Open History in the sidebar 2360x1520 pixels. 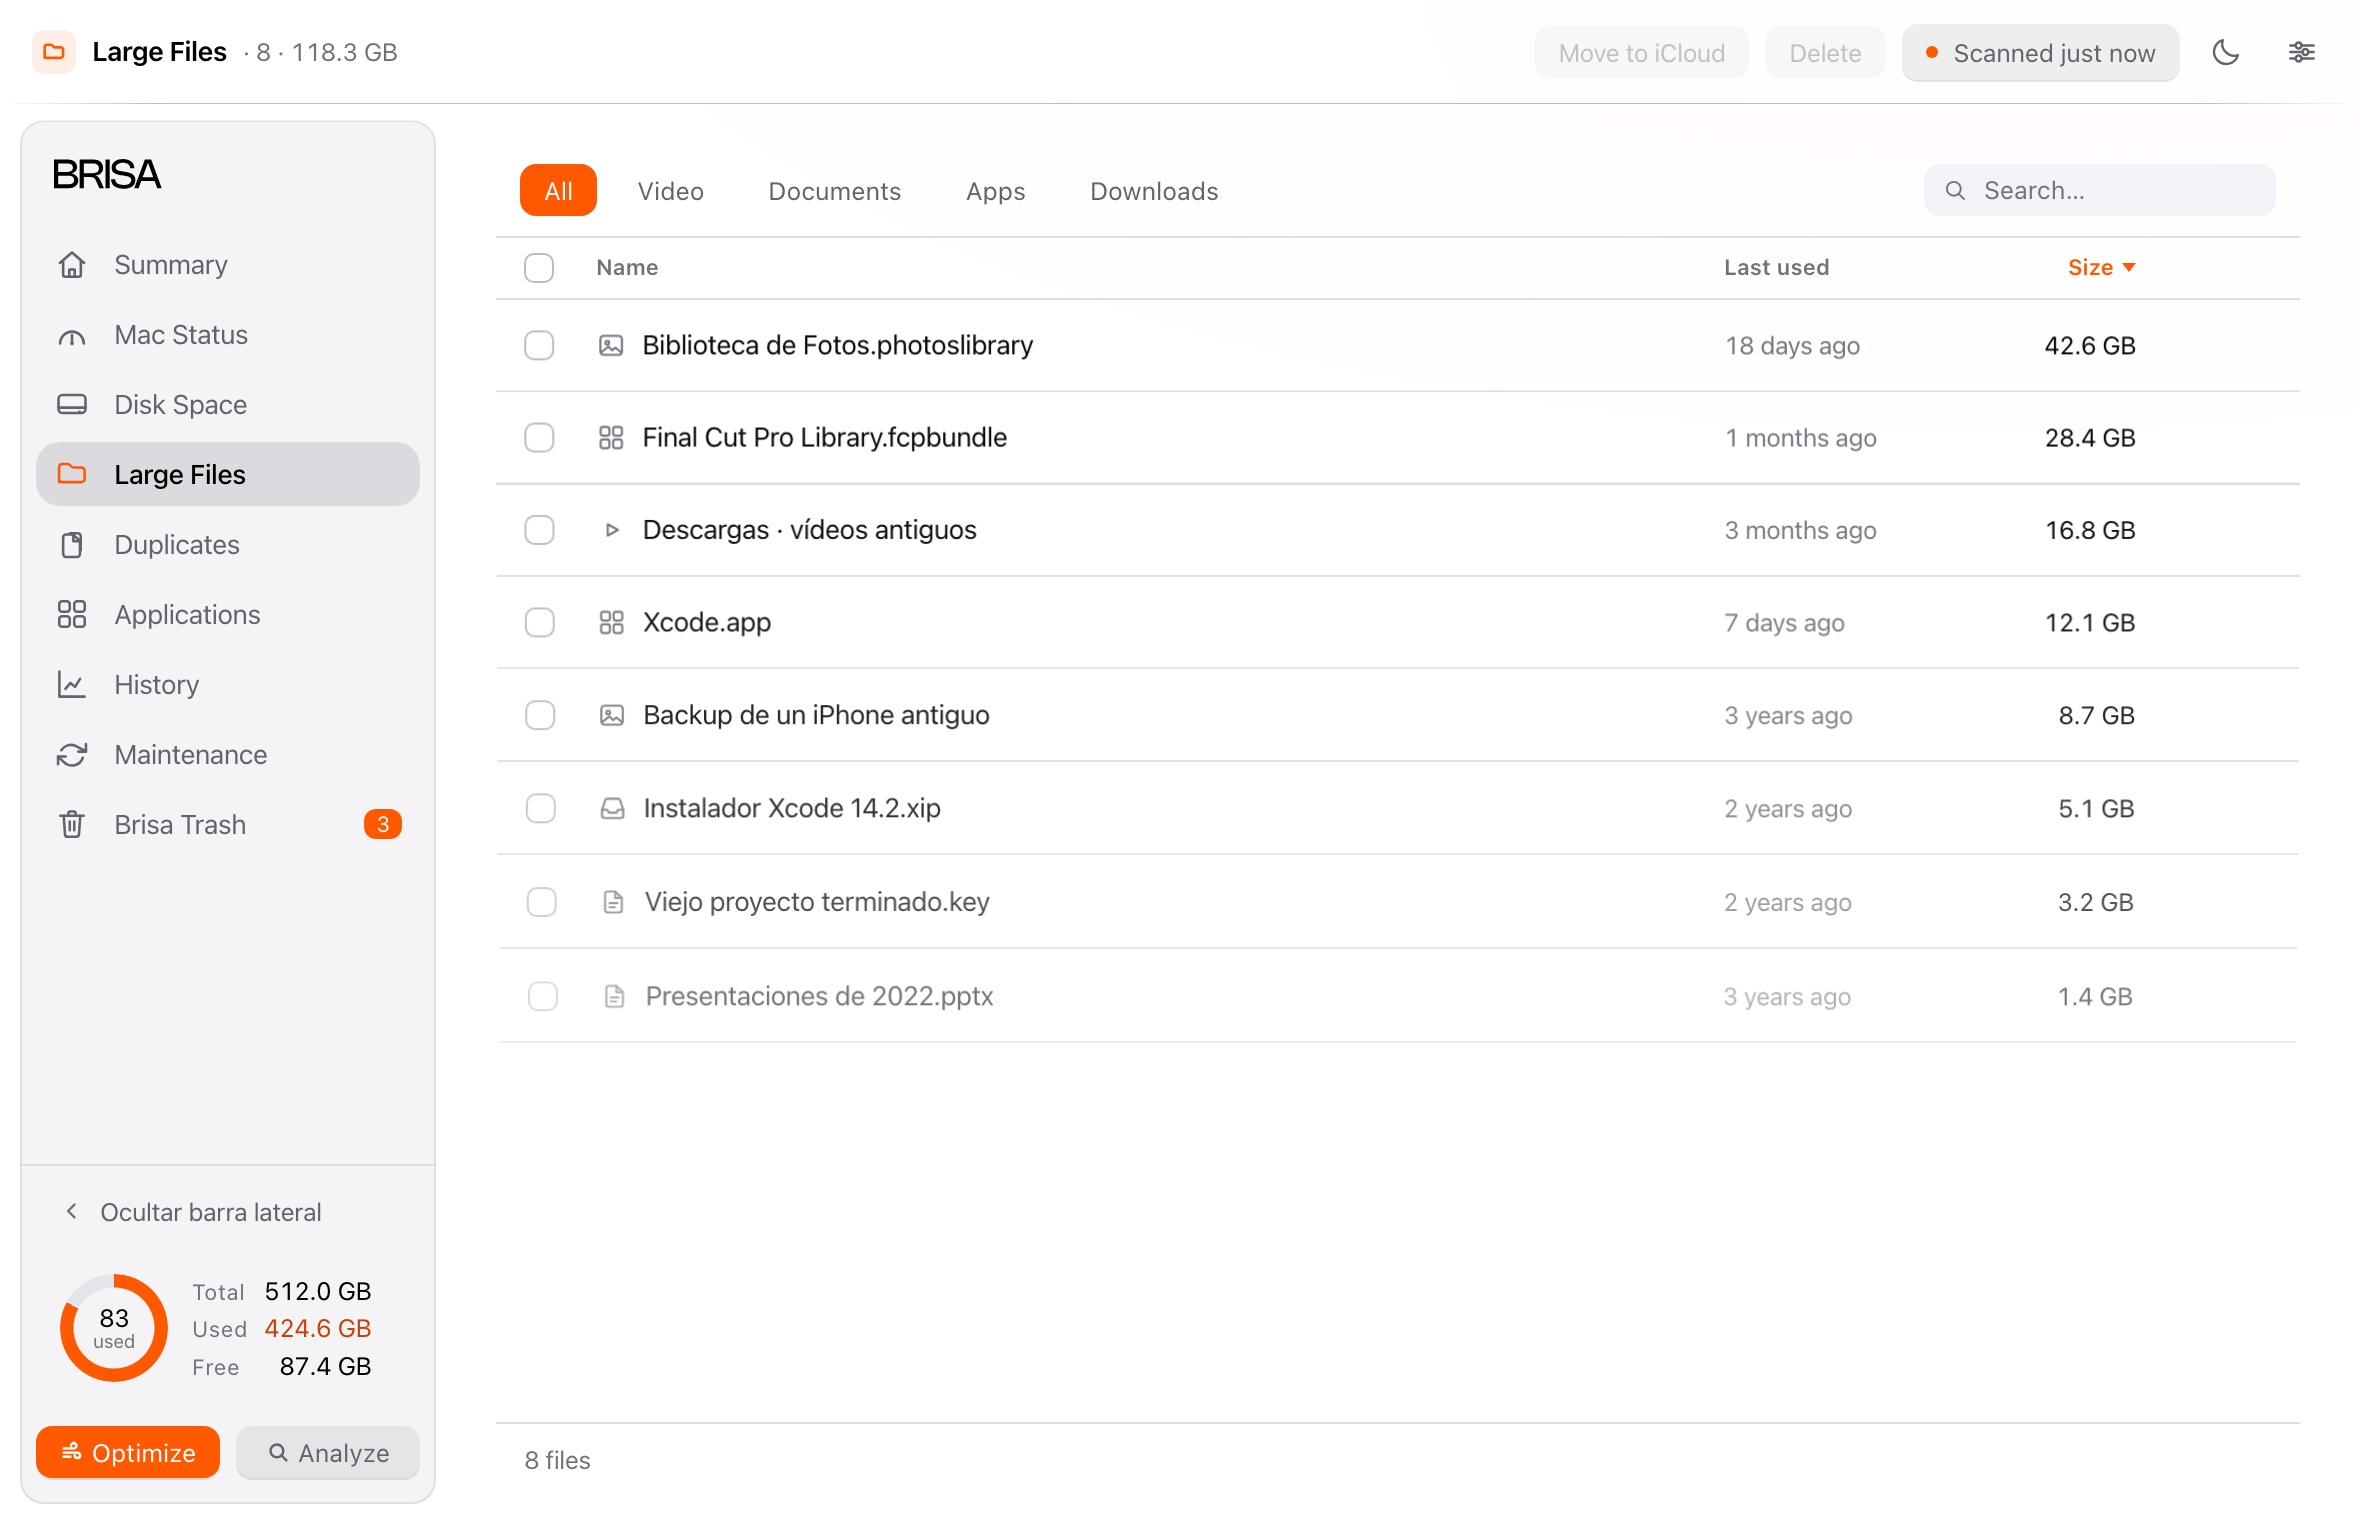(x=228, y=685)
